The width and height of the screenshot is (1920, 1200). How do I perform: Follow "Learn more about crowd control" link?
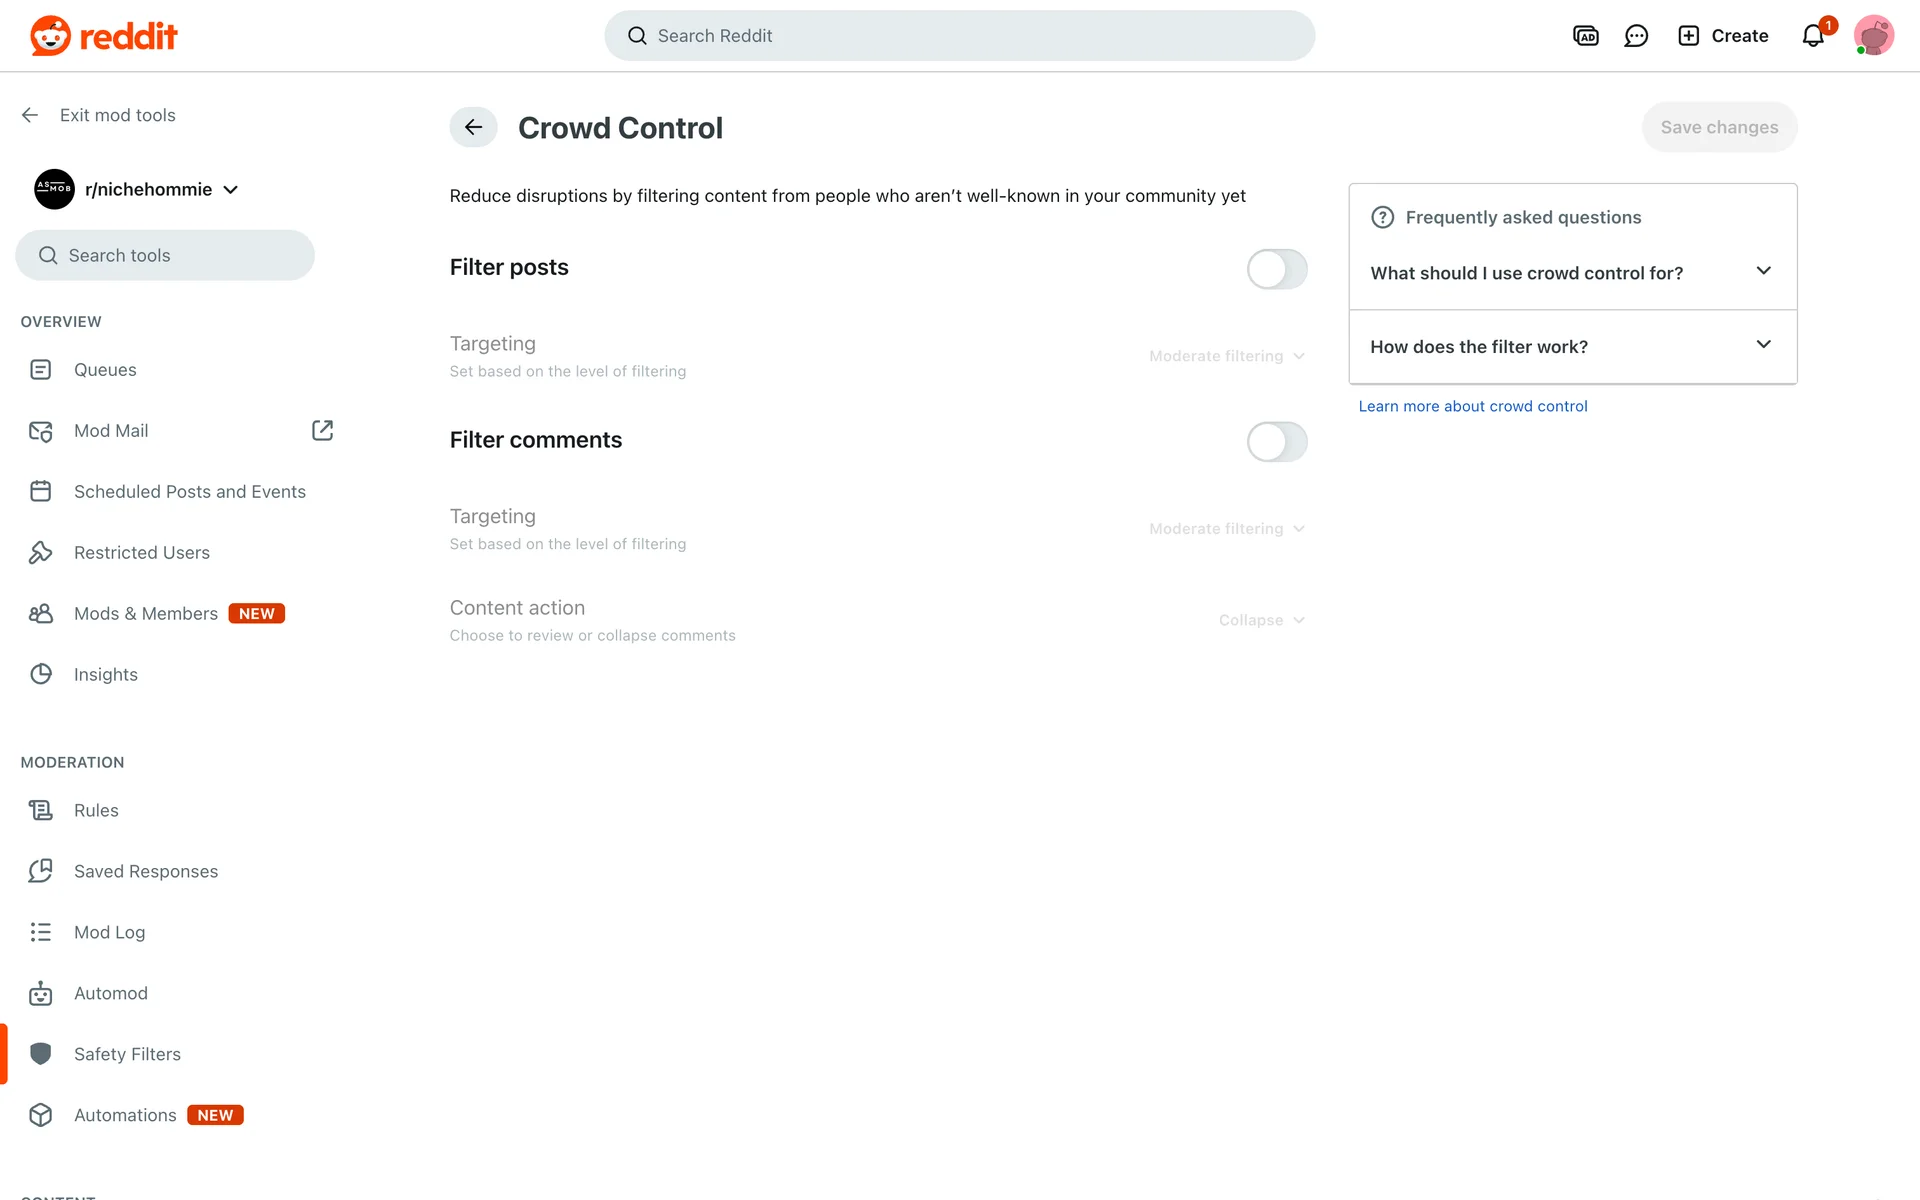click(x=1472, y=406)
